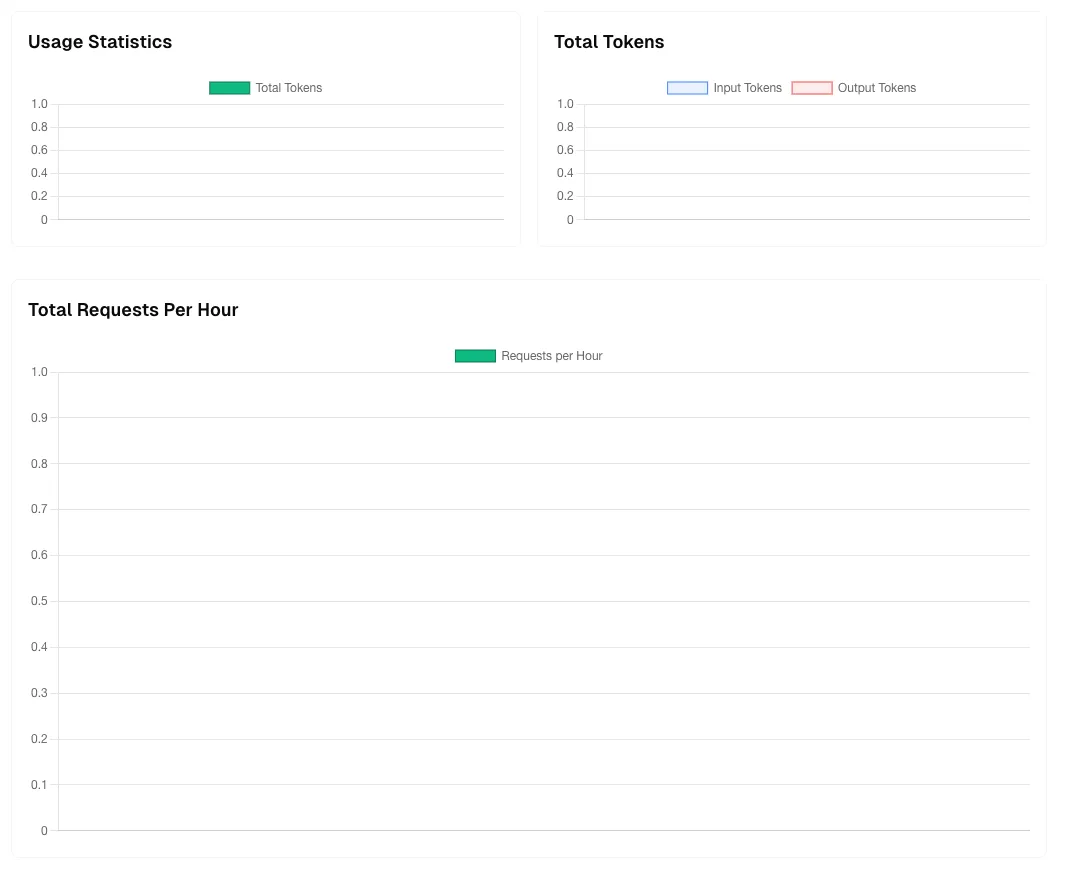1065x873 pixels.
Task: Click the Total Requests Per Hour title
Action: tap(133, 310)
